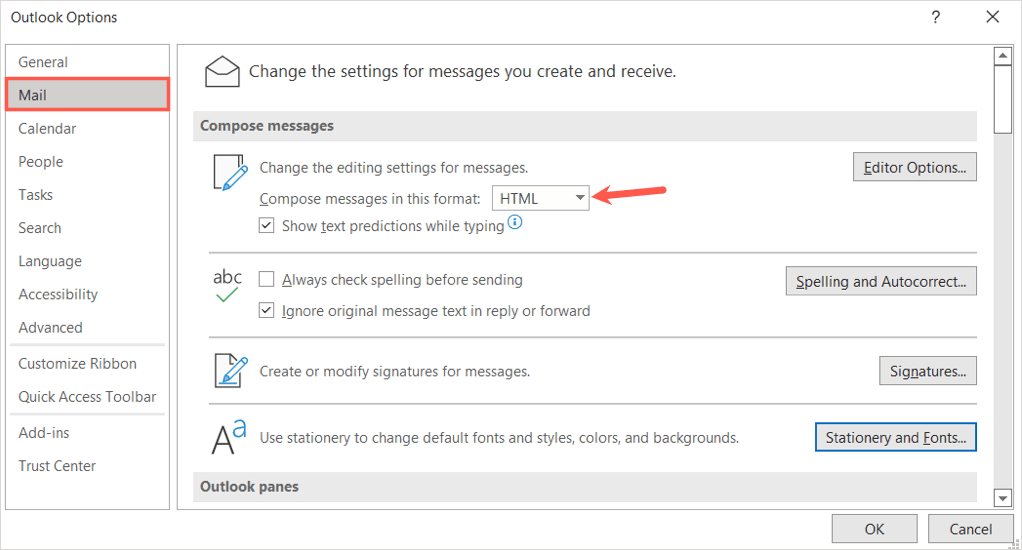Click the scrollbar up arrow
The width and height of the screenshot is (1022, 550).
pyautogui.click(x=1002, y=55)
